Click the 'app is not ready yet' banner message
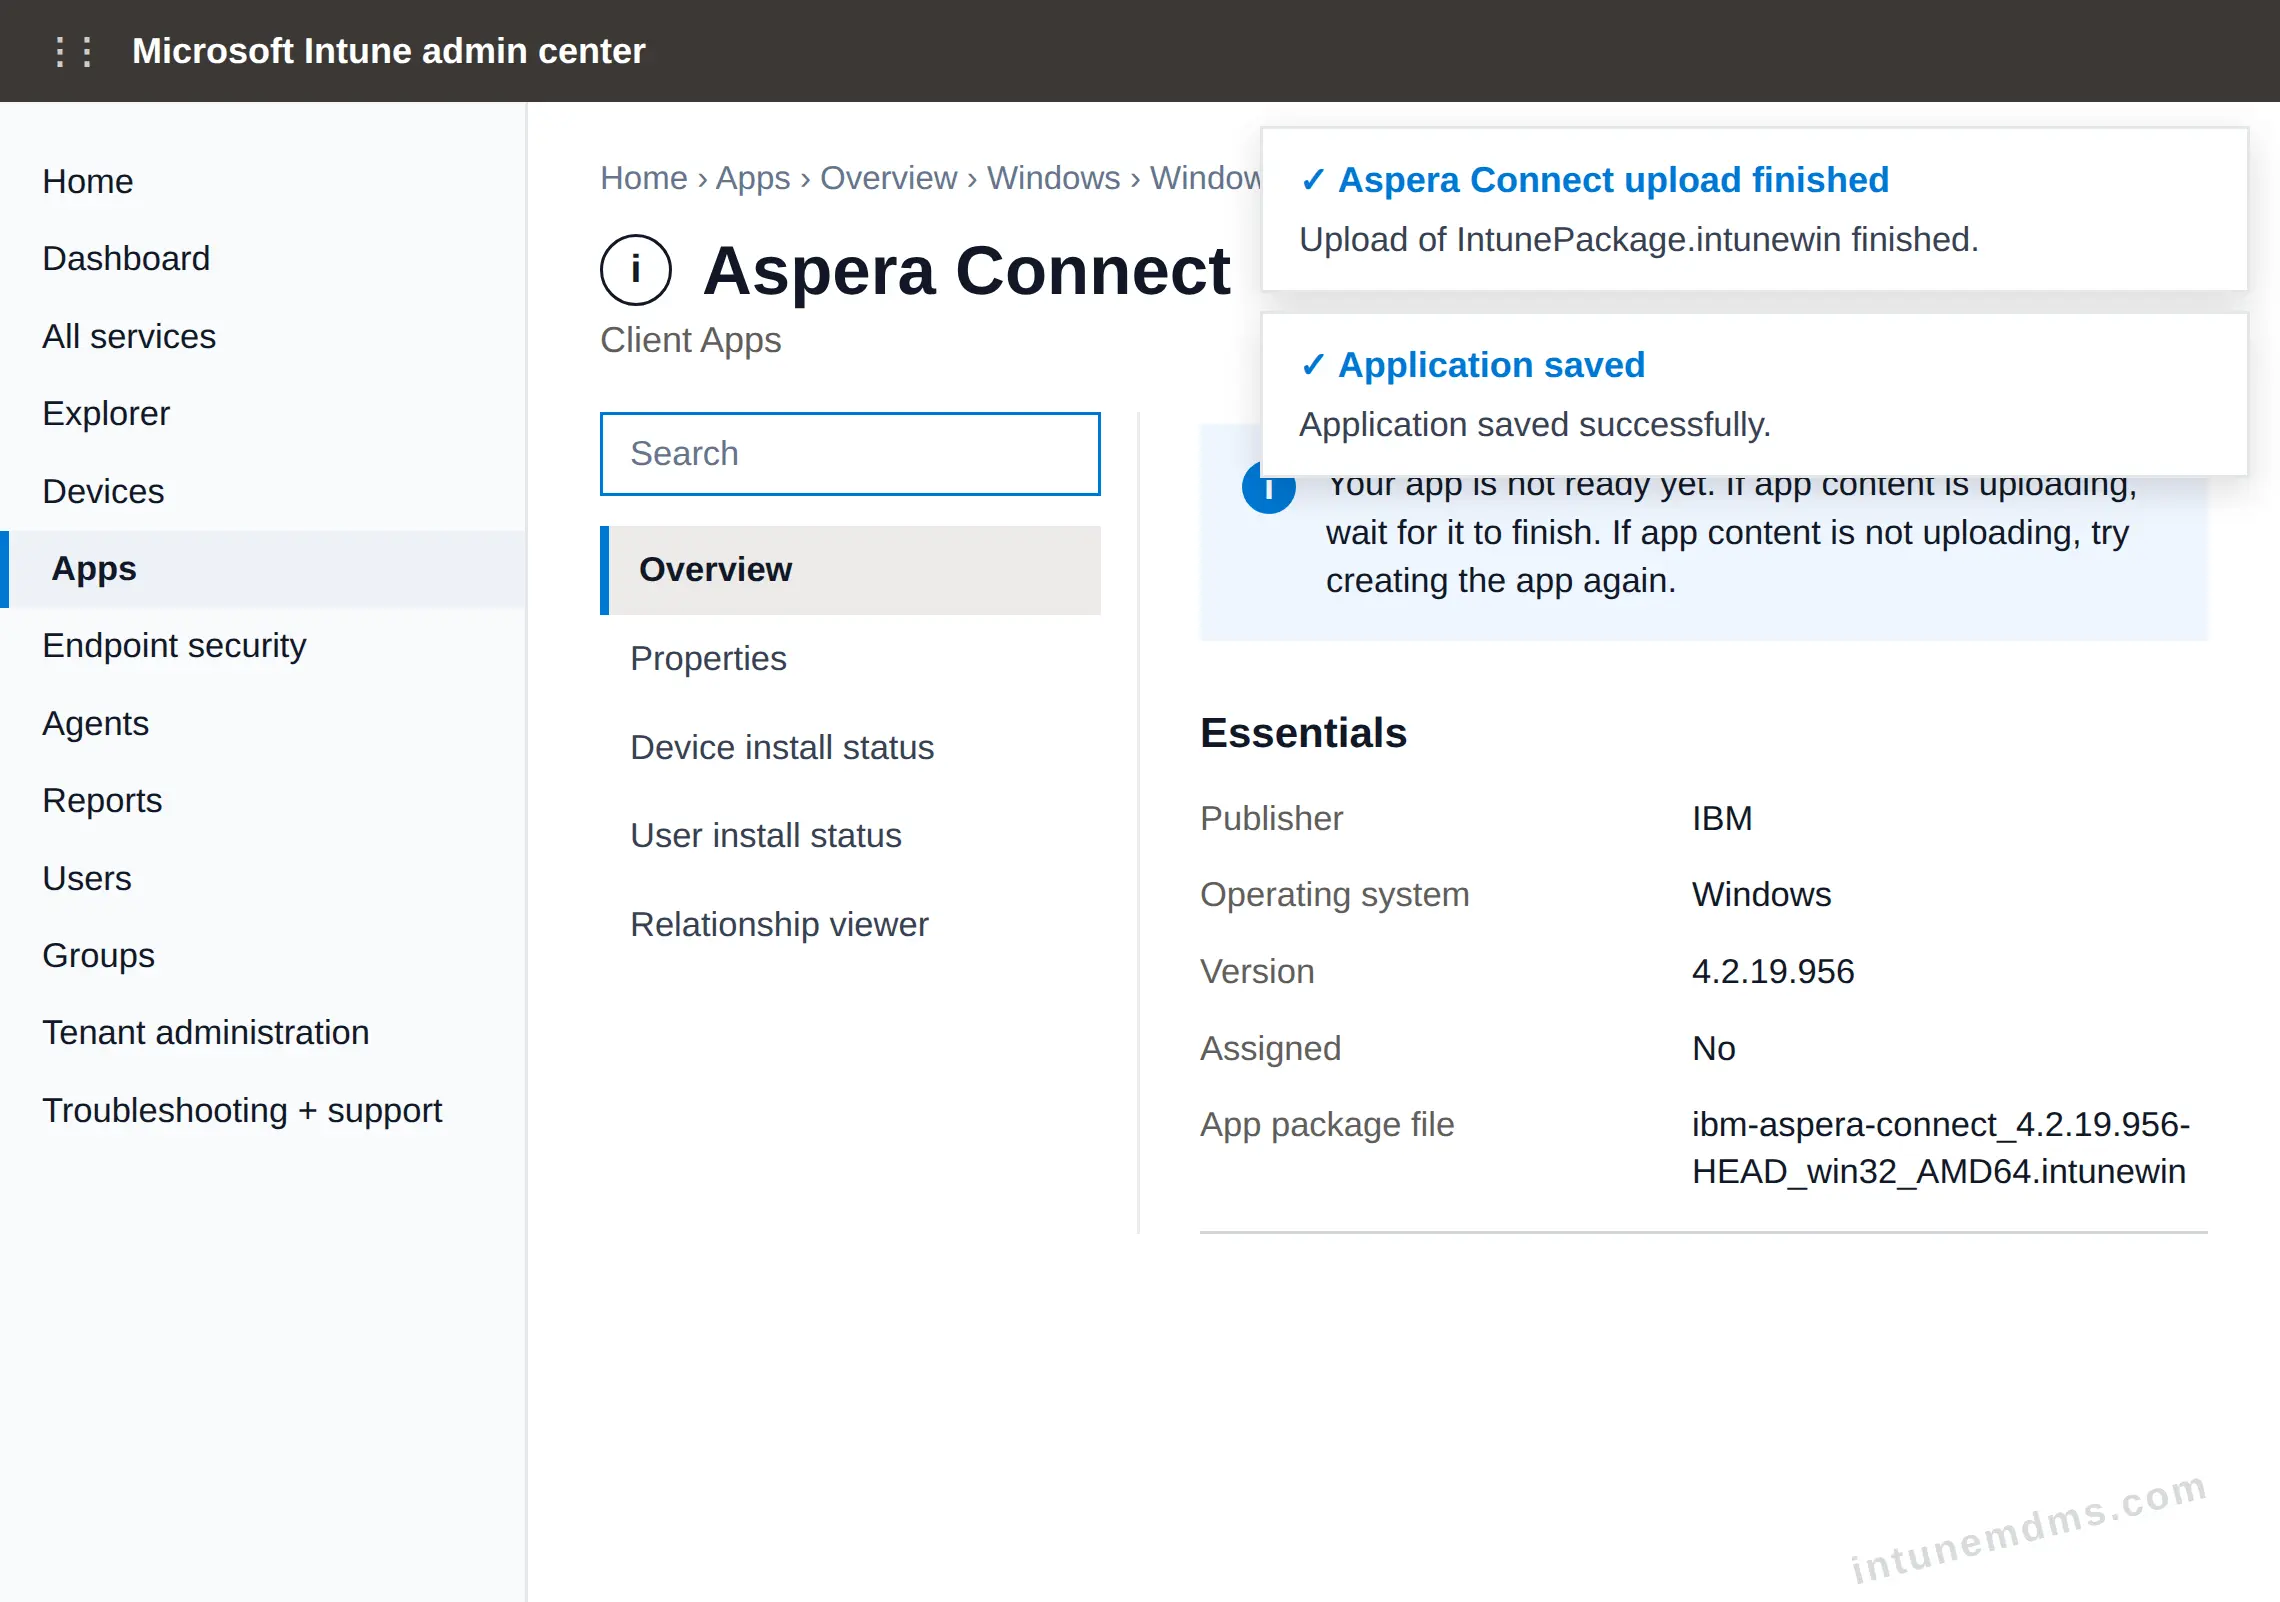This screenshot has height=1602, width=2280. click(1730, 537)
